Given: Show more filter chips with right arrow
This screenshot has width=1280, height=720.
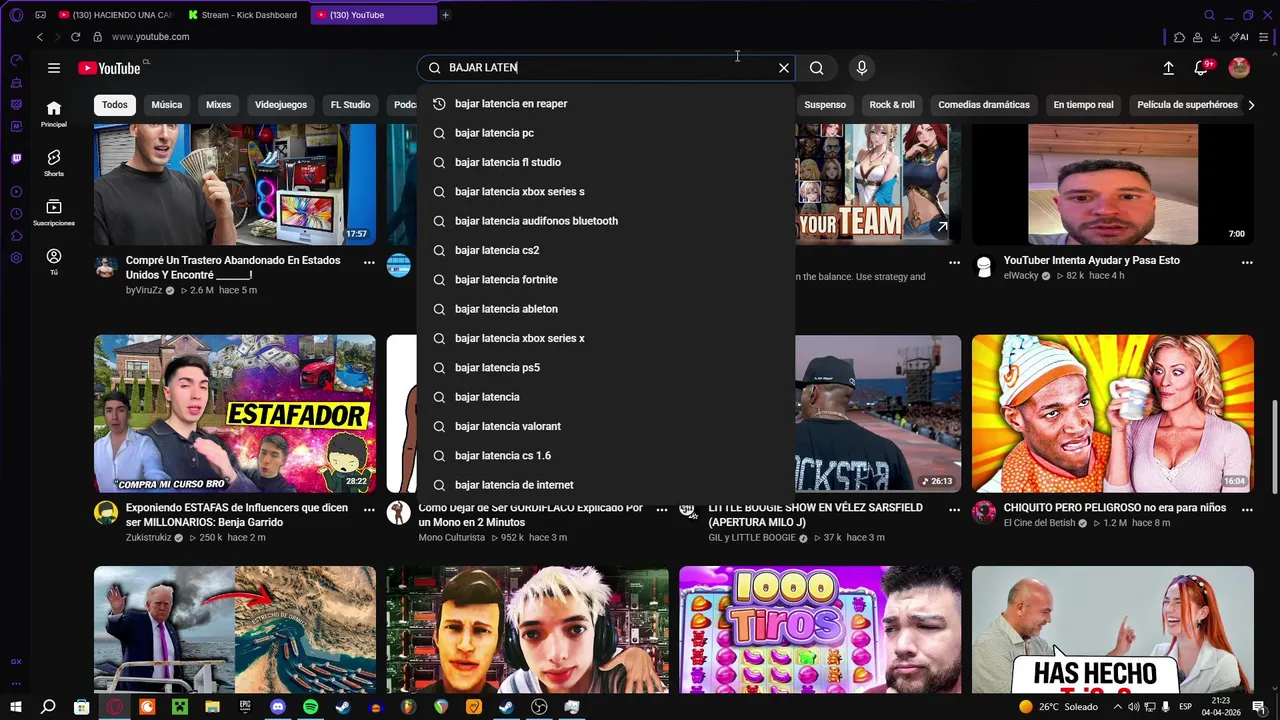Looking at the screenshot, I should click(x=1251, y=105).
